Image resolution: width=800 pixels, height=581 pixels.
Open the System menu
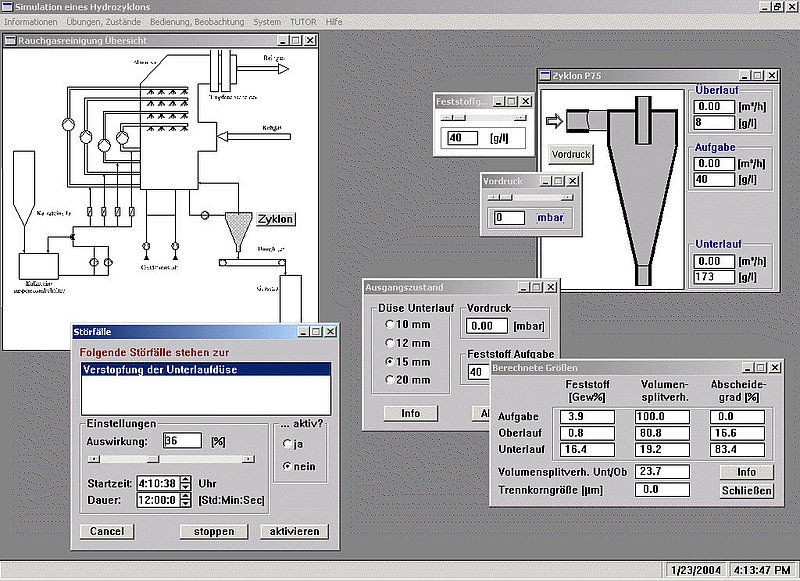click(x=267, y=22)
